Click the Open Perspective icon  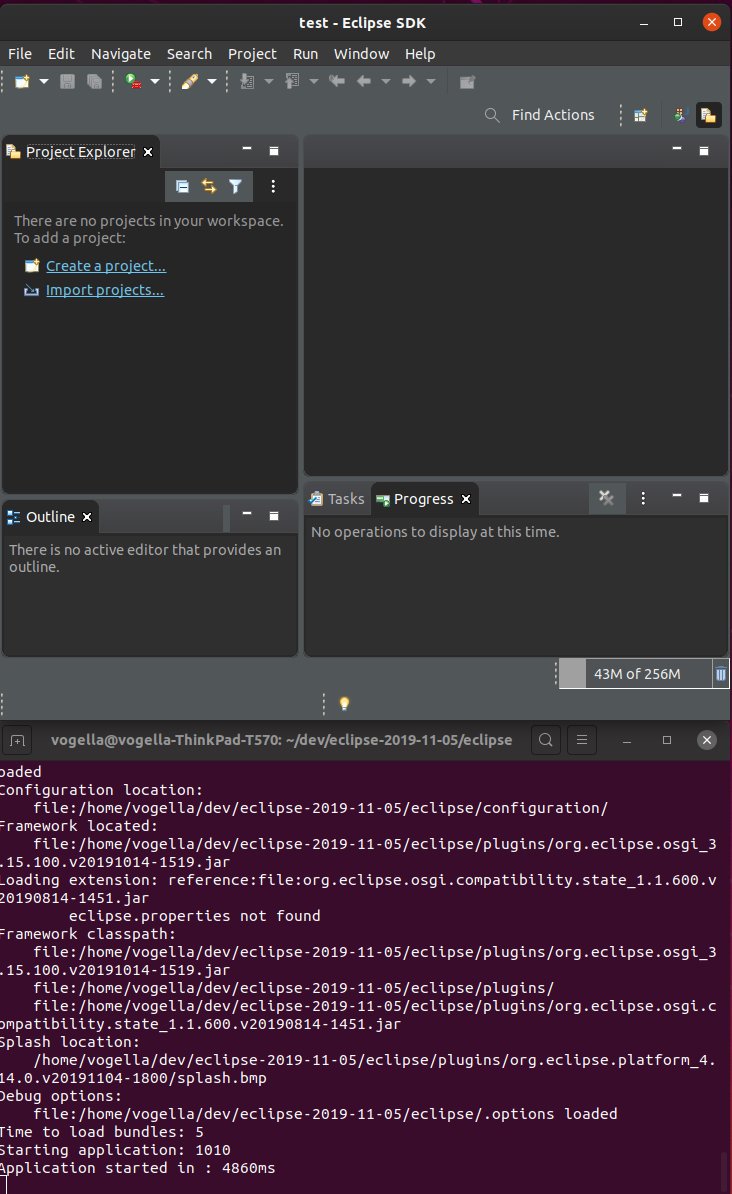(x=641, y=115)
